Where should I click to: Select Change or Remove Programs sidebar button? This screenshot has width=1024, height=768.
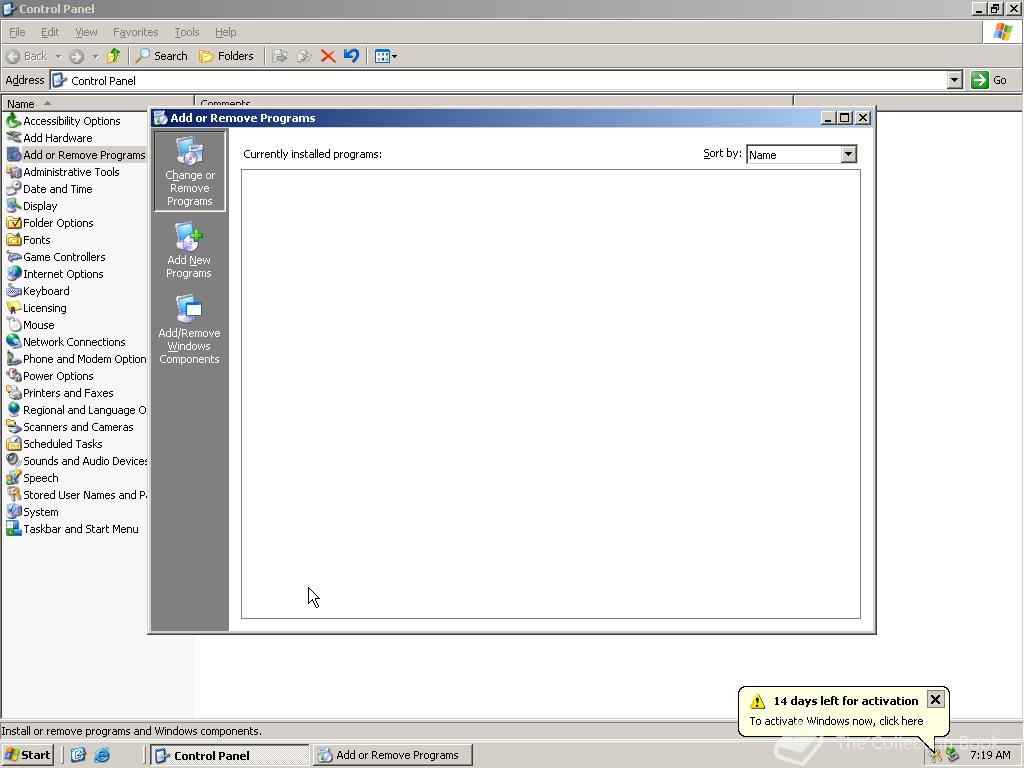[x=189, y=171]
